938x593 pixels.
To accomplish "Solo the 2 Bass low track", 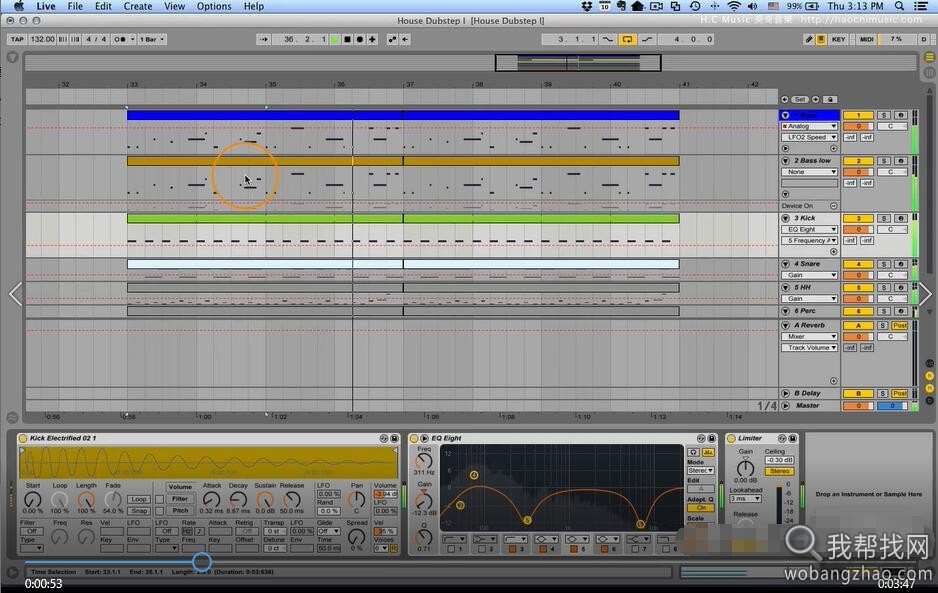I will click(884, 161).
